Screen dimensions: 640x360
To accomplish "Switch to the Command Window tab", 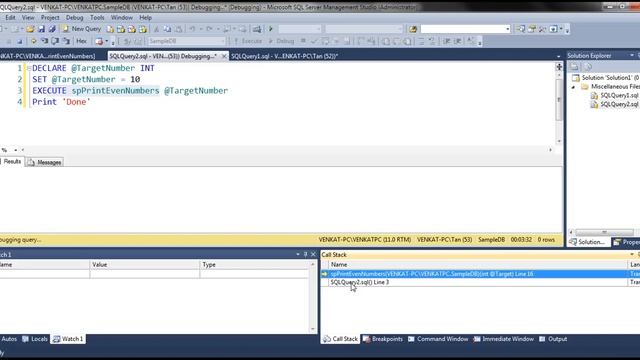I will point(438,339).
